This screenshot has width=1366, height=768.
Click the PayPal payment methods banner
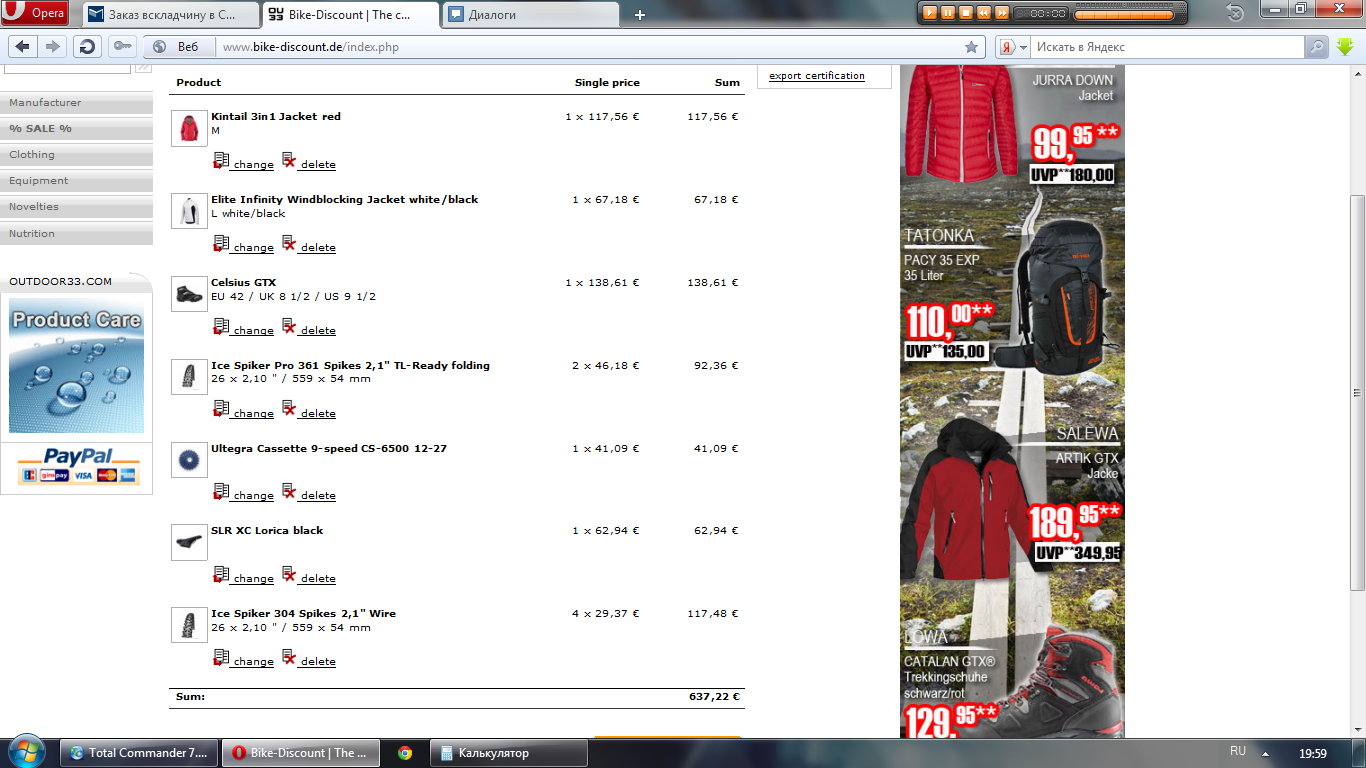coord(77,467)
